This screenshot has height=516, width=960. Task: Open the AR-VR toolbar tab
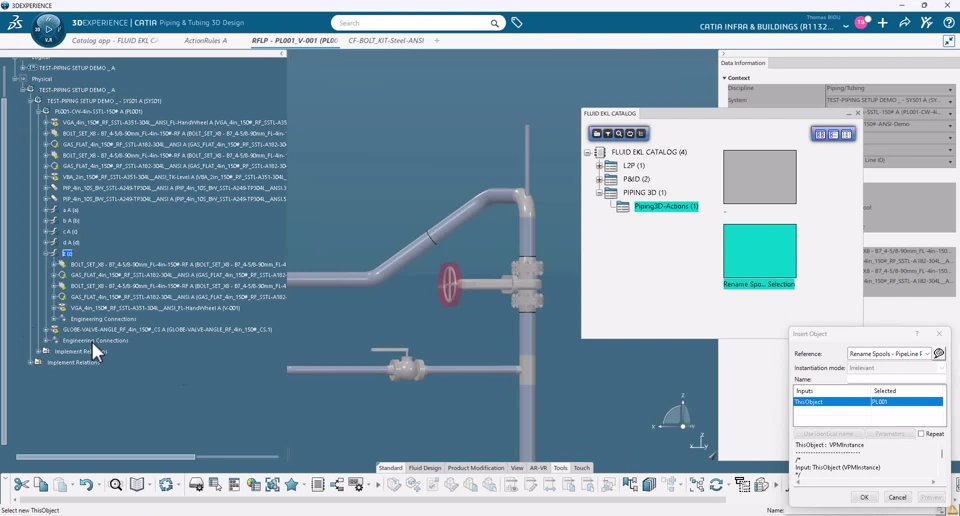pos(538,468)
